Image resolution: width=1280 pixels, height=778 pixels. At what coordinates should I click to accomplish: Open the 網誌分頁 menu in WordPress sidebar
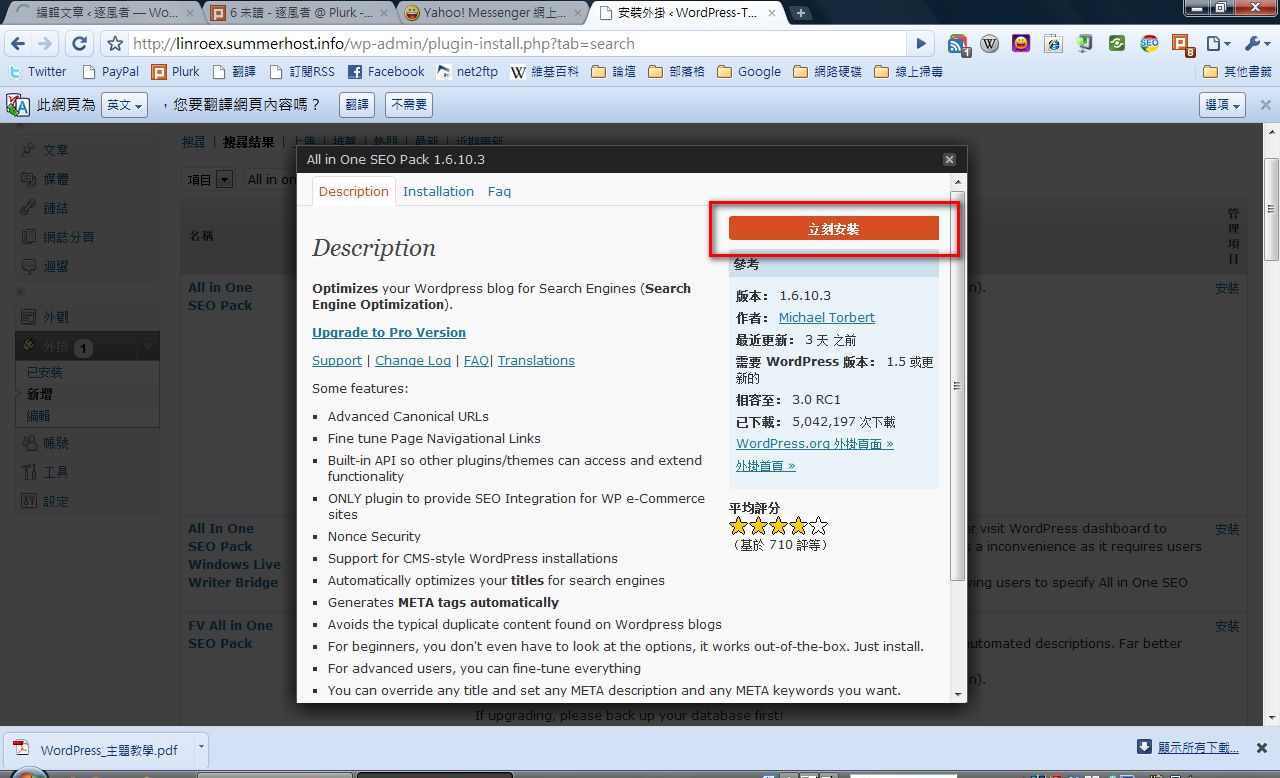(x=69, y=237)
